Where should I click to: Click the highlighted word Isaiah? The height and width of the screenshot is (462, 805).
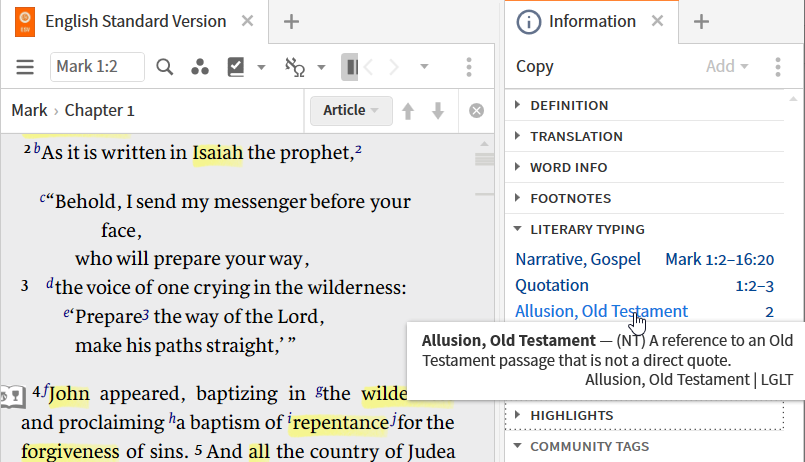pos(218,153)
